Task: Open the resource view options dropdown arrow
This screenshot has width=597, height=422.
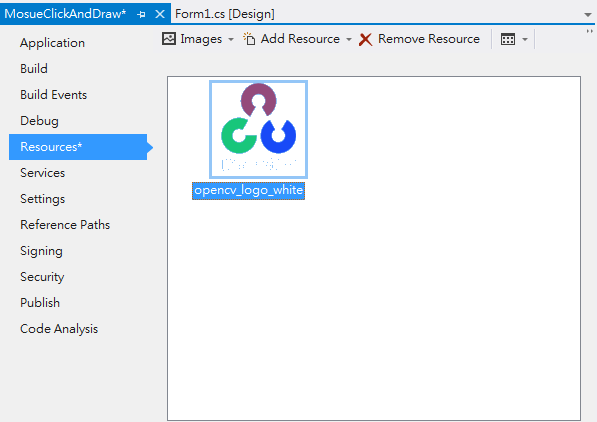Action: (x=525, y=39)
